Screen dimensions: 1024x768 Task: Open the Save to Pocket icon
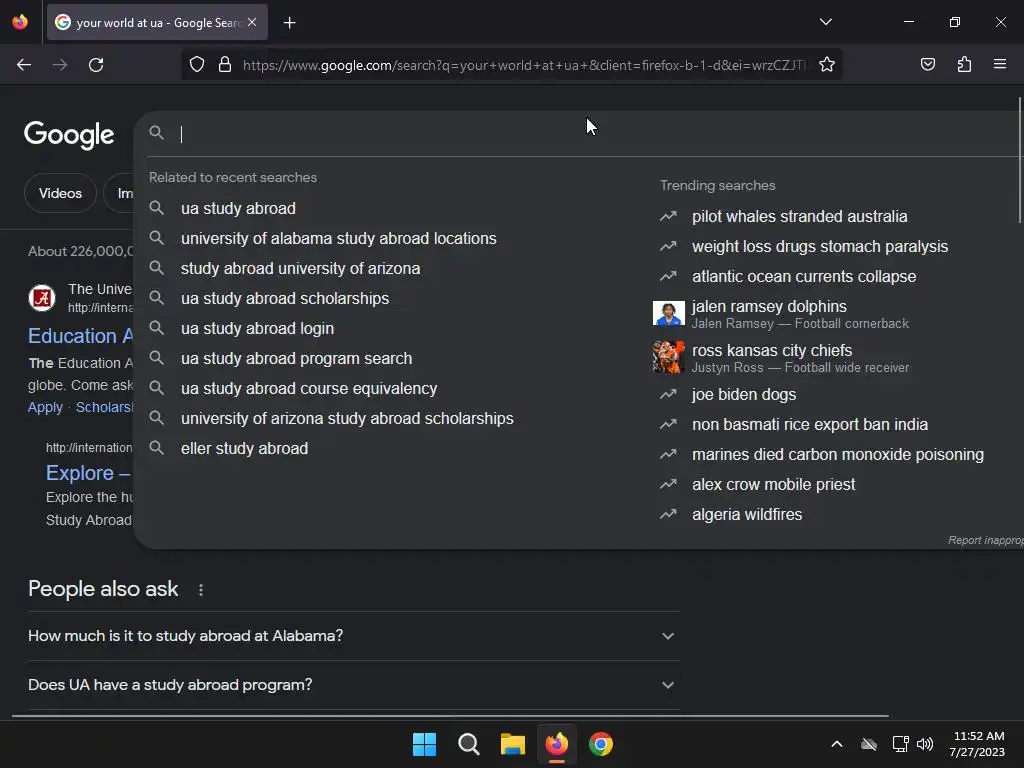(927, 64)
